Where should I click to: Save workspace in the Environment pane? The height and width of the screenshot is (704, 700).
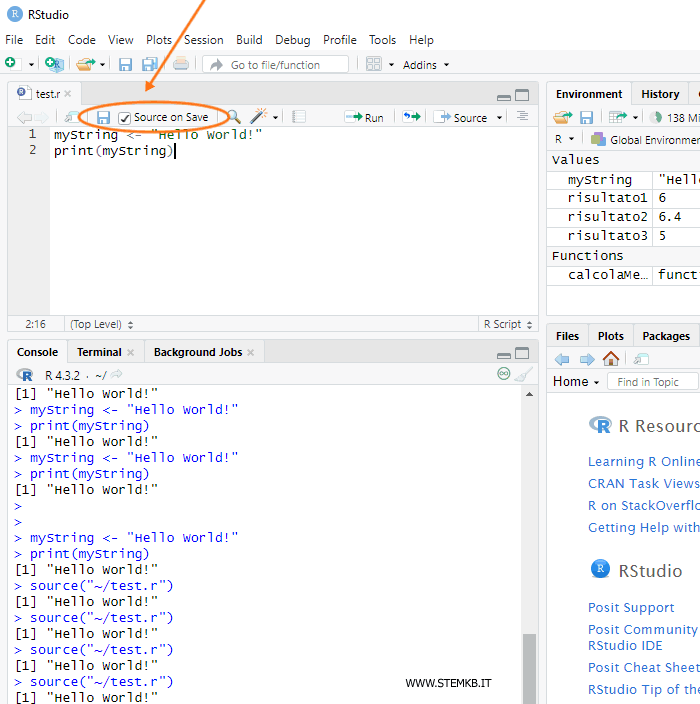pos(587,117)
